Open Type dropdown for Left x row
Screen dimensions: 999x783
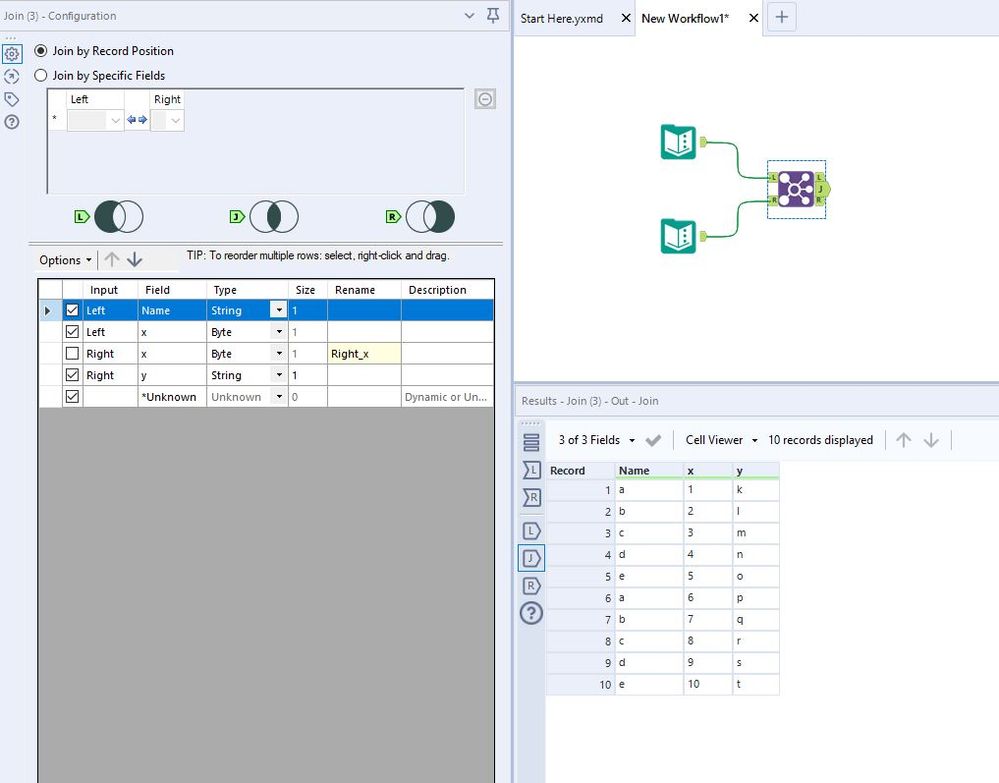point(278,332)
